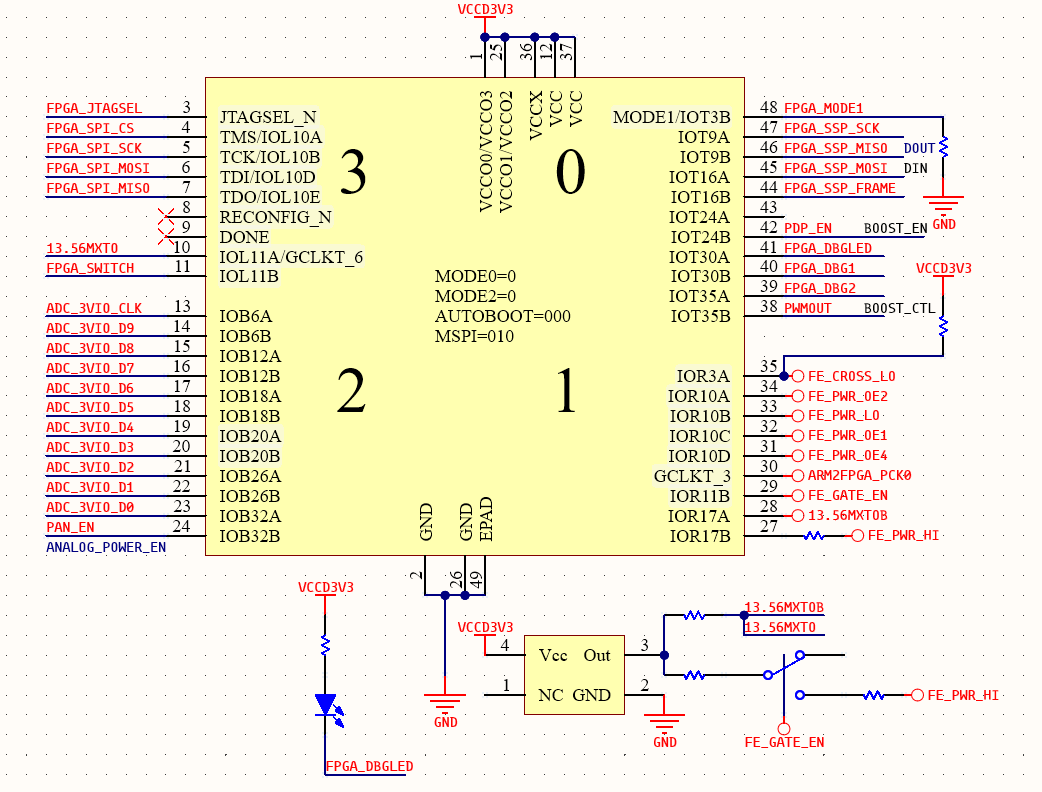Select the FPGA_JTAGSEL net label
The height and width of the screenshot is (792, 1042).
click(94, 108)
